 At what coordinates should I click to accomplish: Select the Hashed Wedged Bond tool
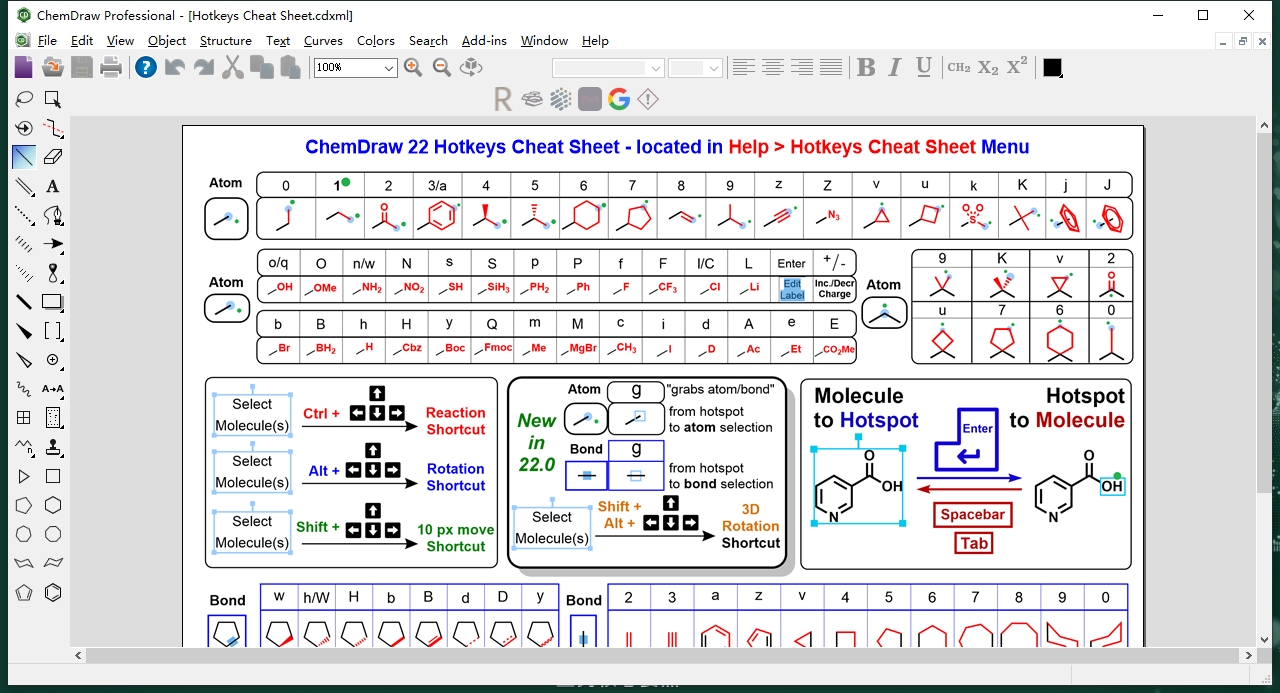[x=24, y=273]
